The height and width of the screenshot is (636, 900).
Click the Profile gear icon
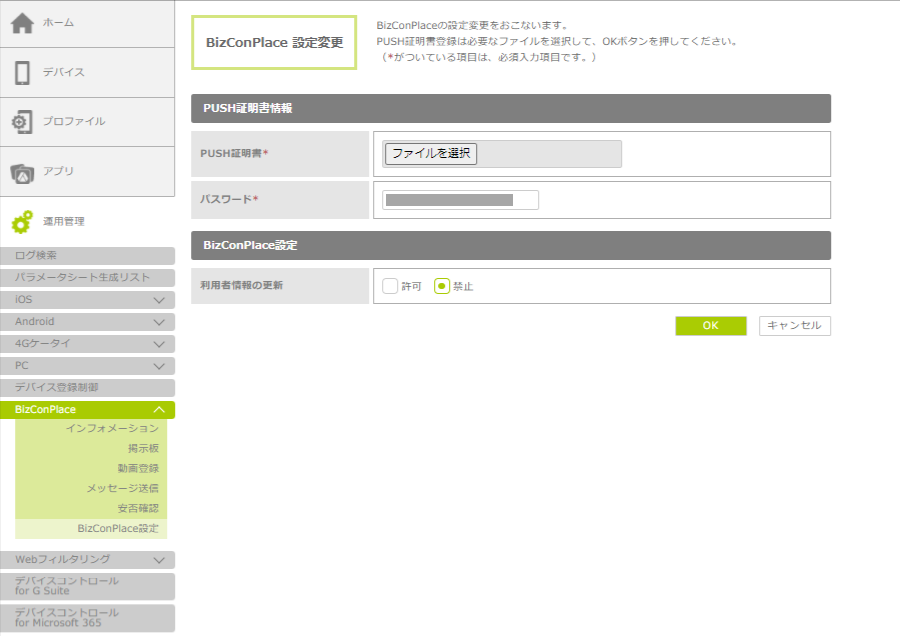point(22,122)
